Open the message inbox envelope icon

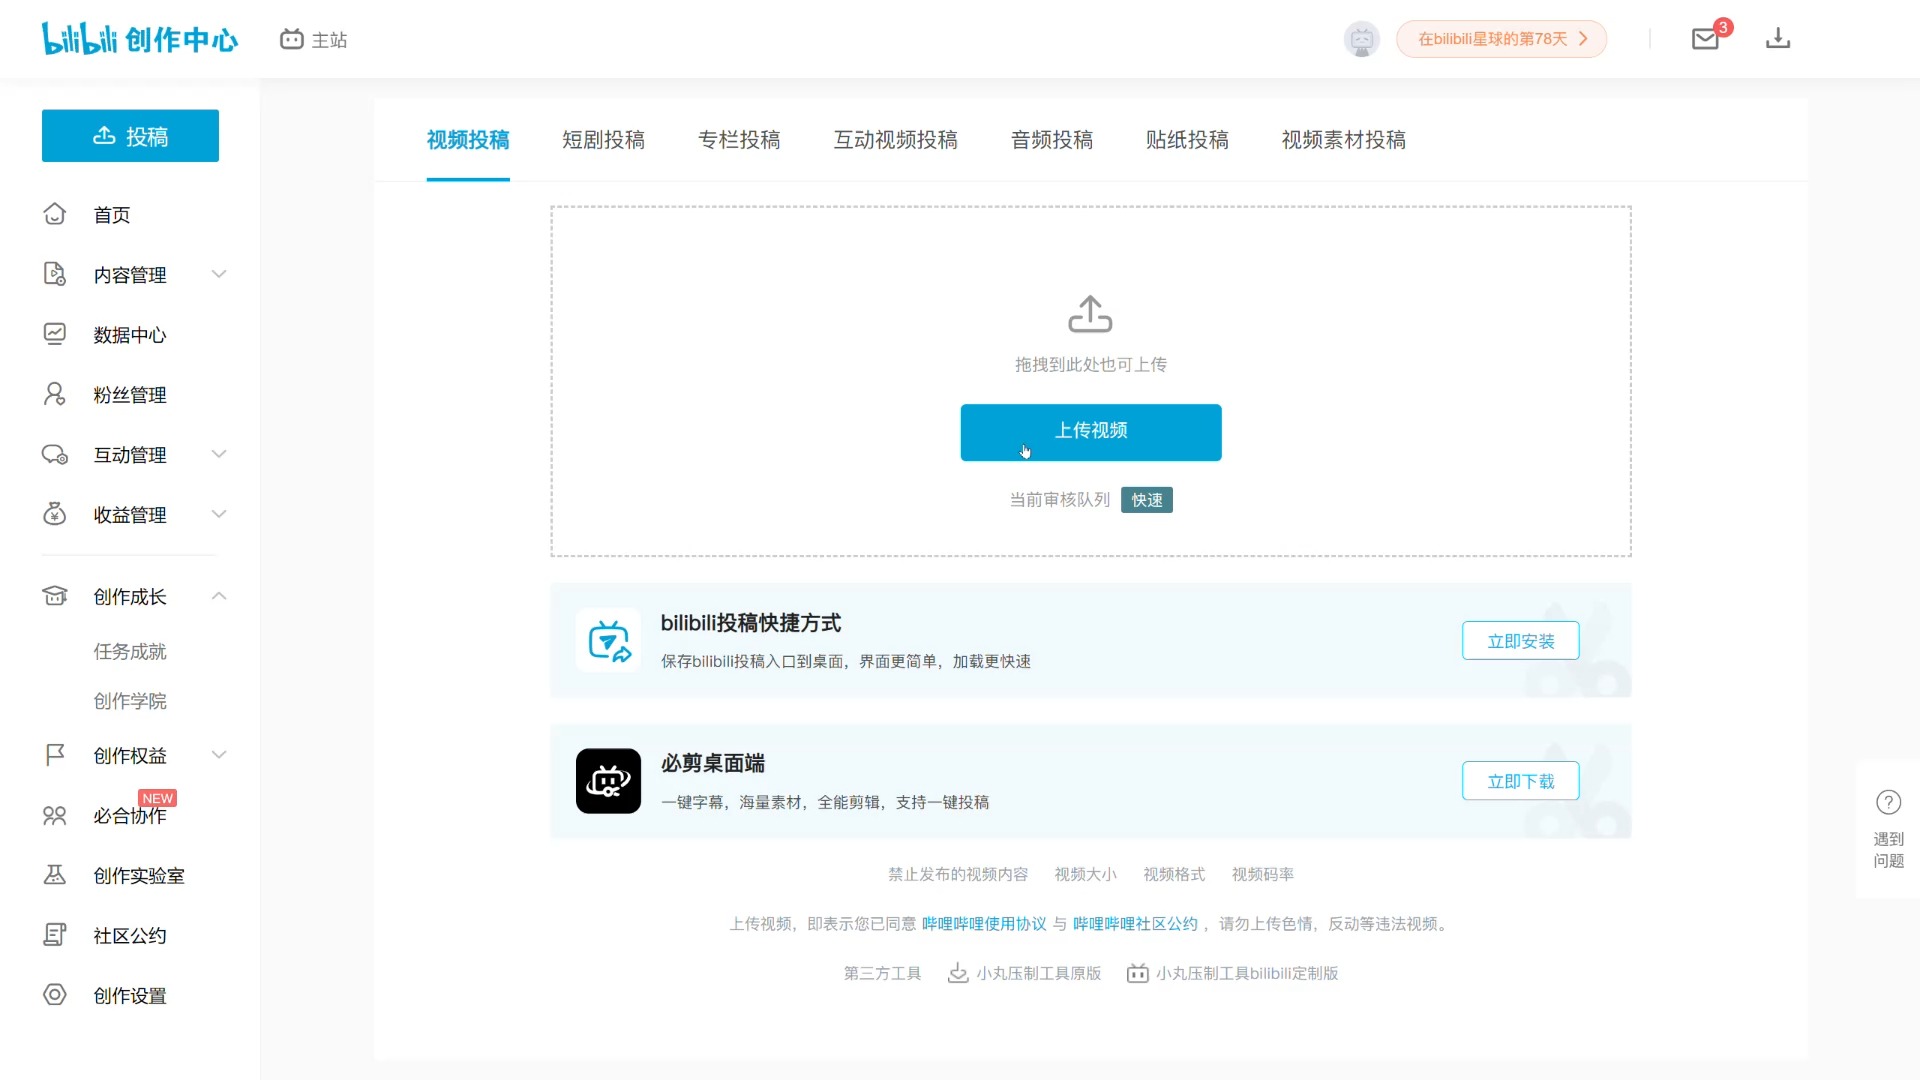click(x=1705, y=39)
